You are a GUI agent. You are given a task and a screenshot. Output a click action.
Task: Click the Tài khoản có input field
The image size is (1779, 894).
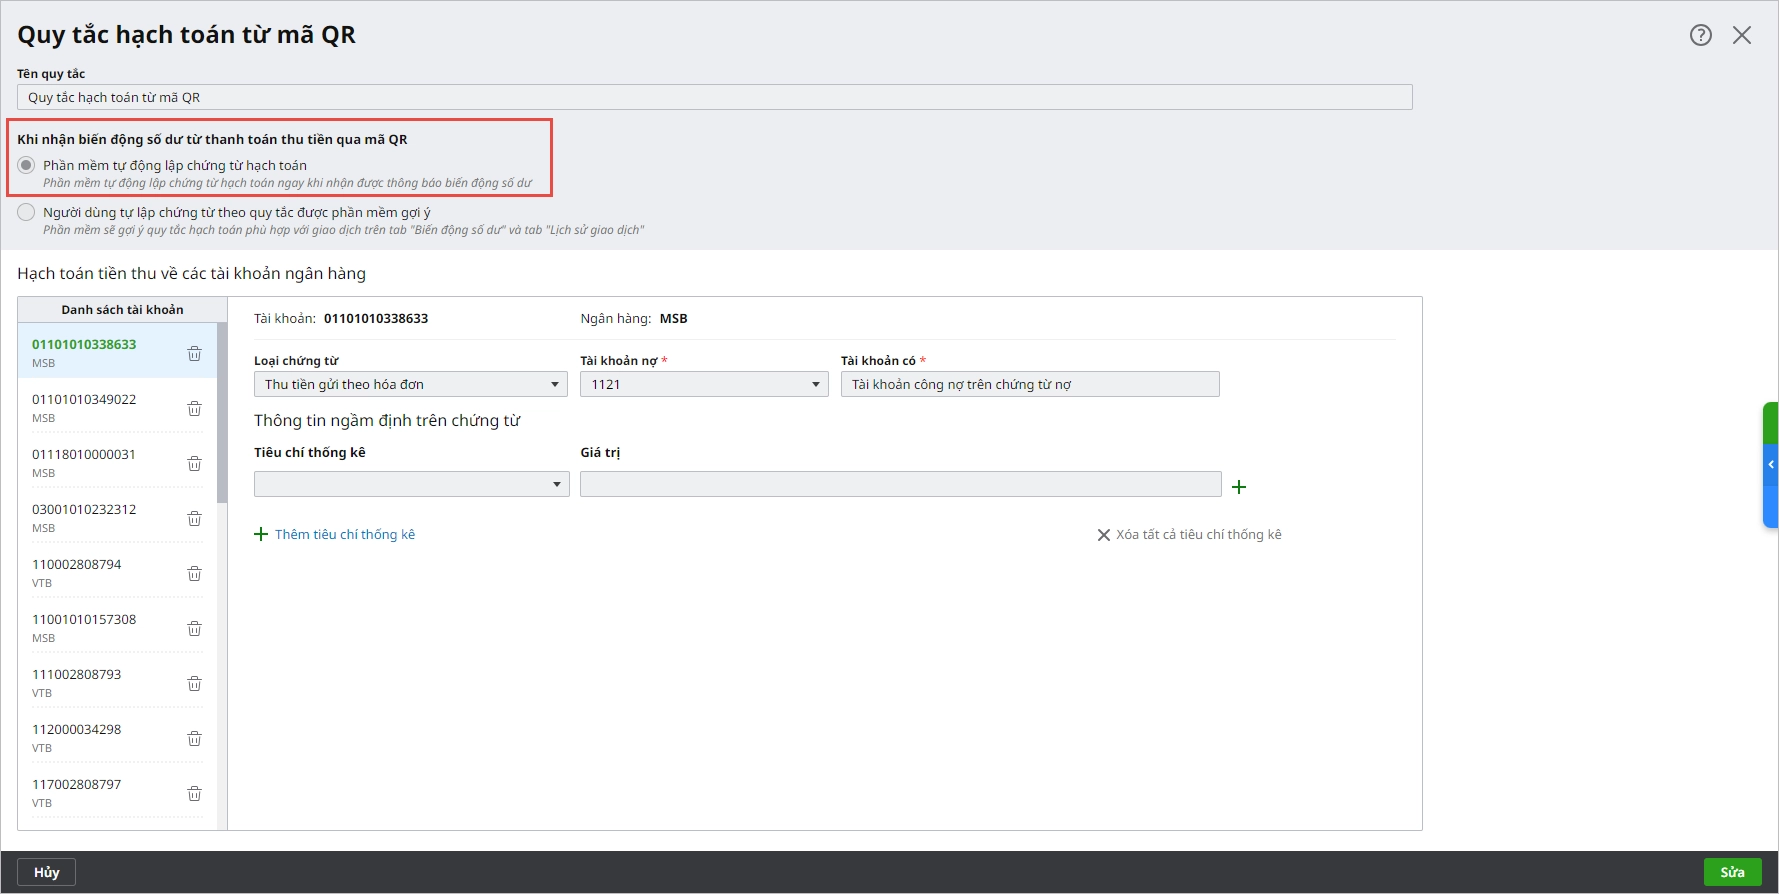1030,384
